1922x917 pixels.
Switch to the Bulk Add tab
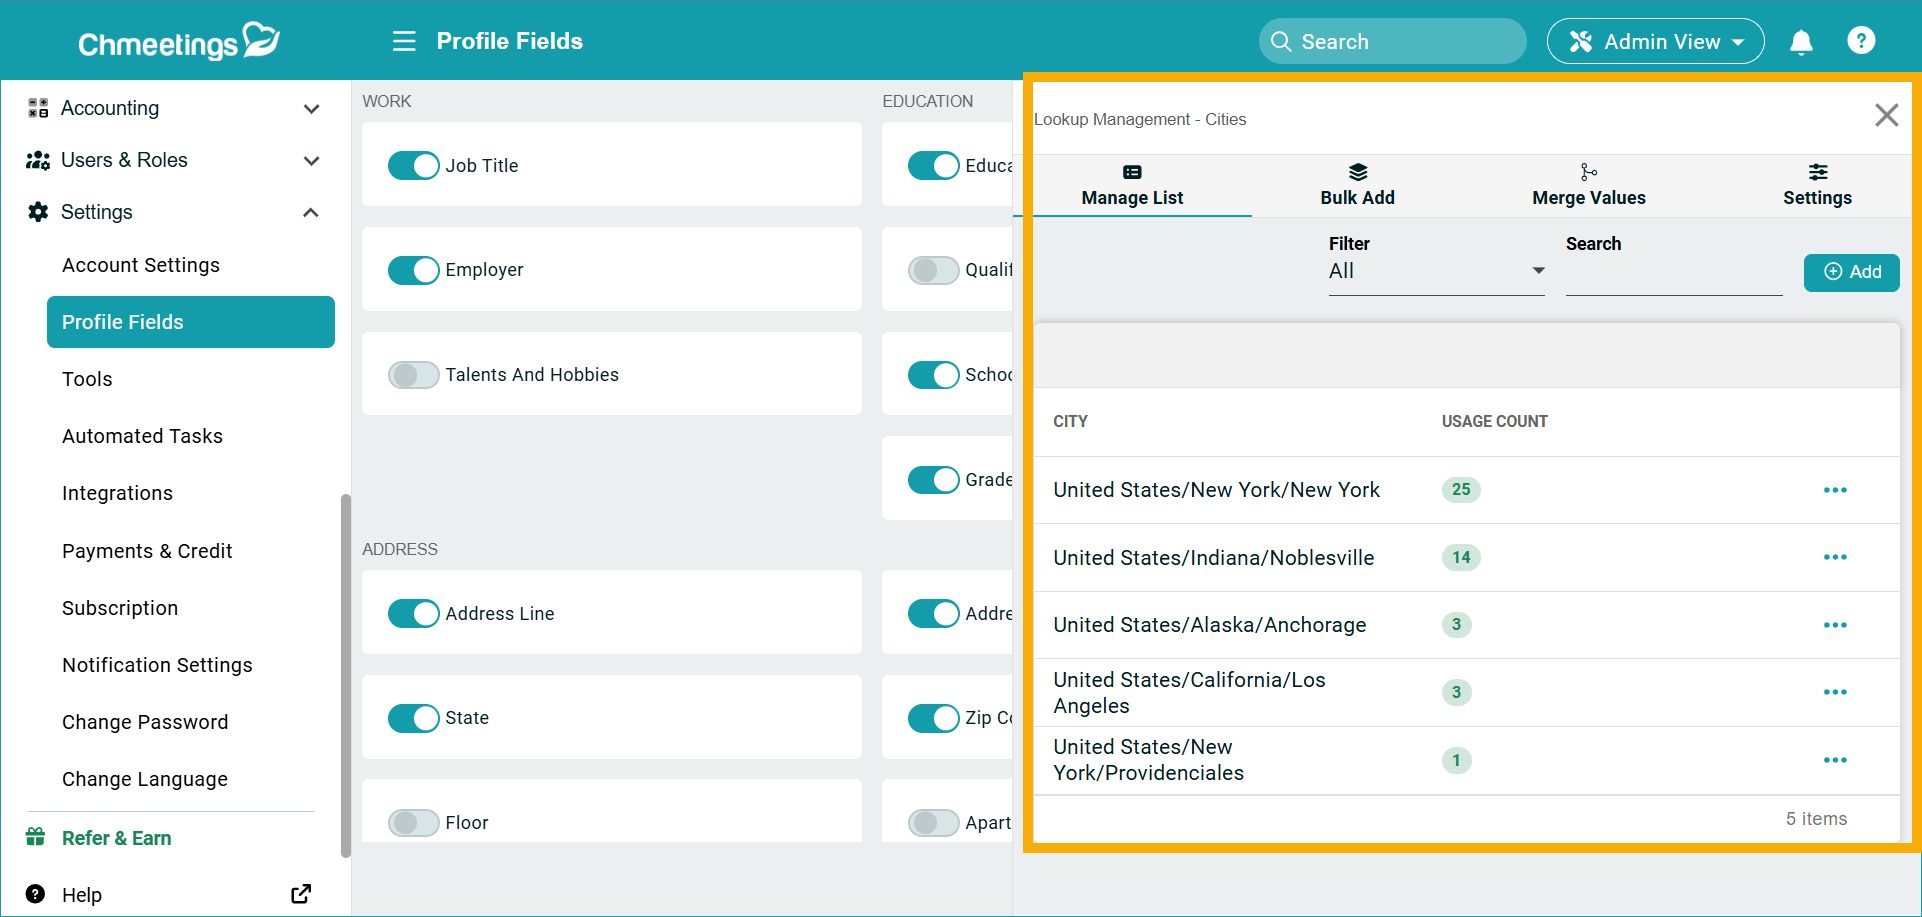click(x=1357, y=185)
